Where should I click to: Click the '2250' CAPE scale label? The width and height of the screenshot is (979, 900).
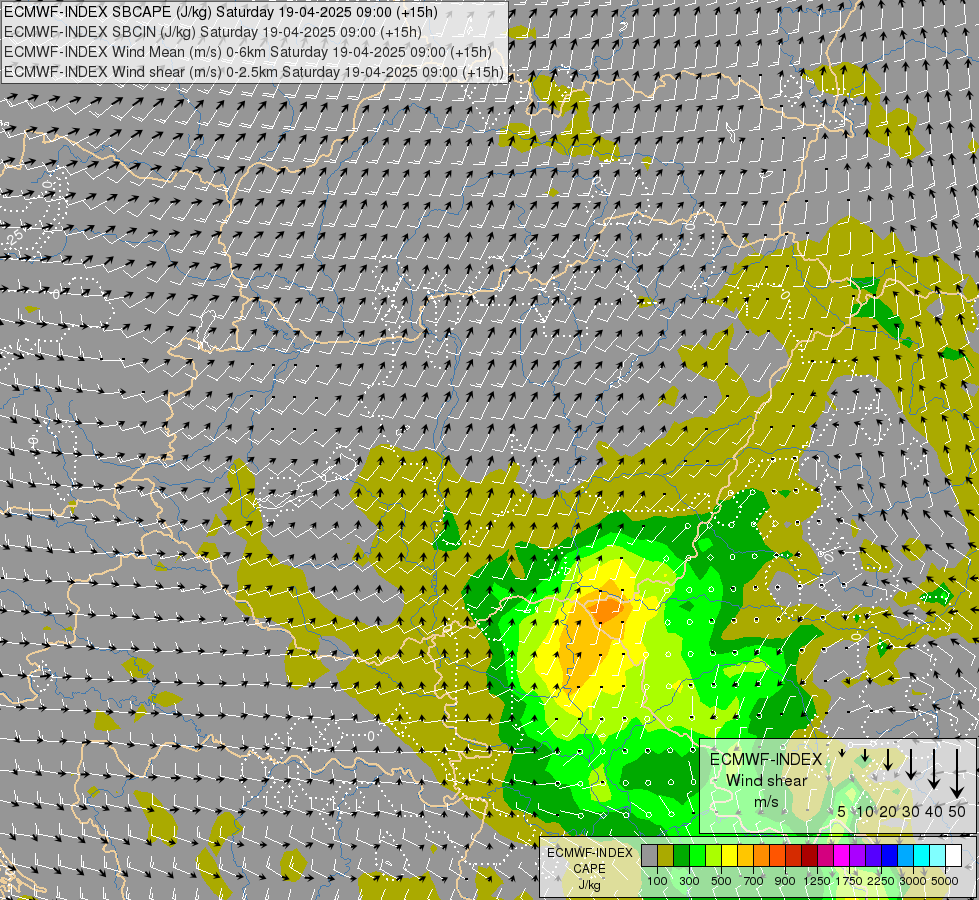pos(881,881)
